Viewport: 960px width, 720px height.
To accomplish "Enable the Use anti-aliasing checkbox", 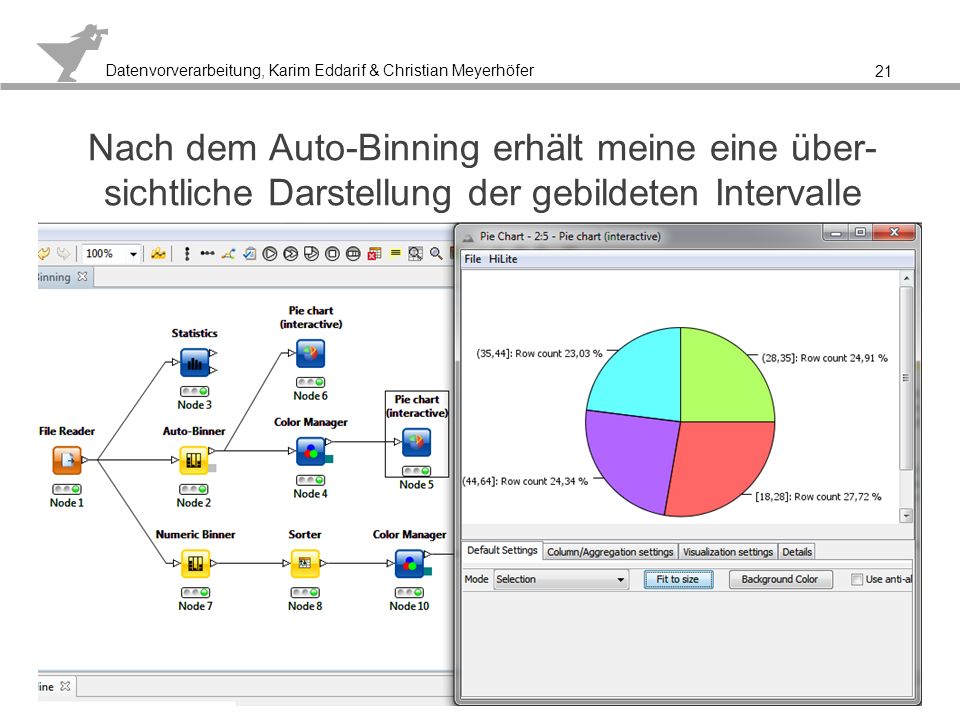I will (857, 579).
